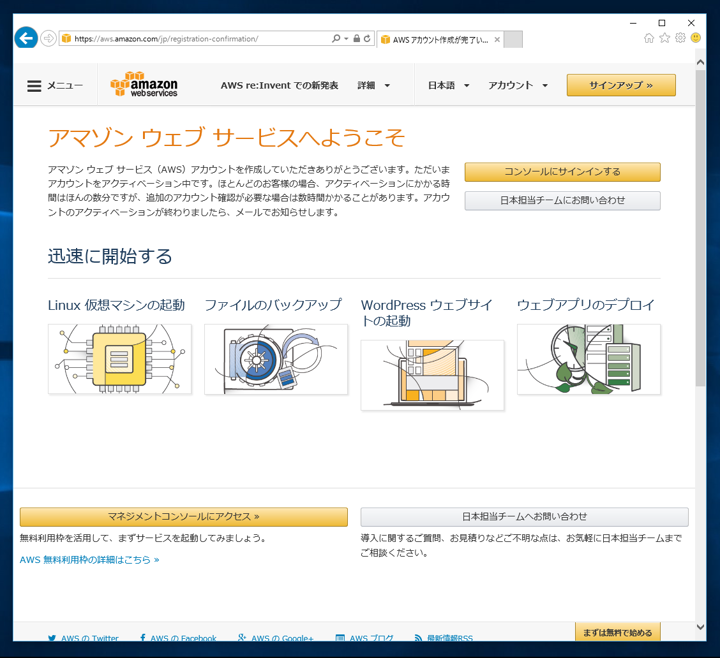
Task: Click the scrollbar up arrow
Action: [700, 62]
